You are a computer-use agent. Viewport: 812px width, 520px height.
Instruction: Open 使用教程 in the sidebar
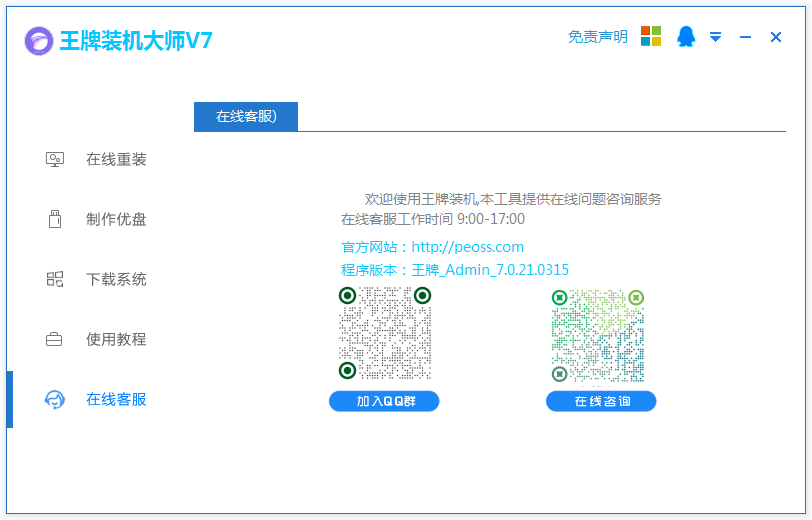[116, 339]
